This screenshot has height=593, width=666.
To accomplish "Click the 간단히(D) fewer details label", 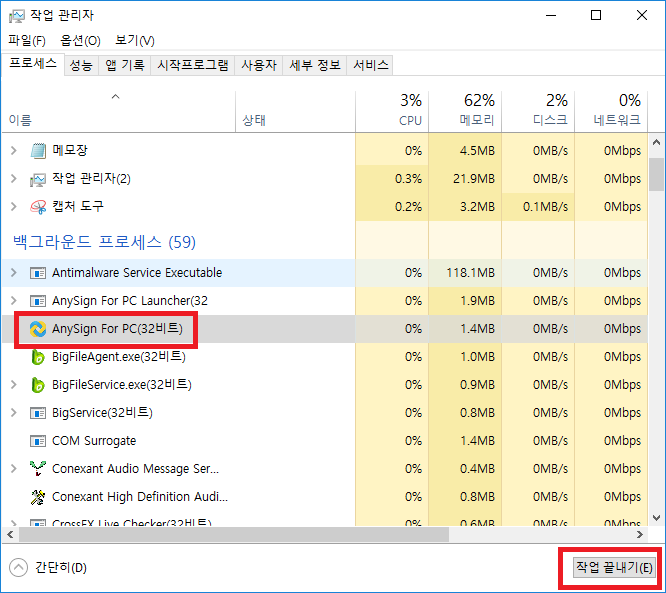I will pos(61,568).
